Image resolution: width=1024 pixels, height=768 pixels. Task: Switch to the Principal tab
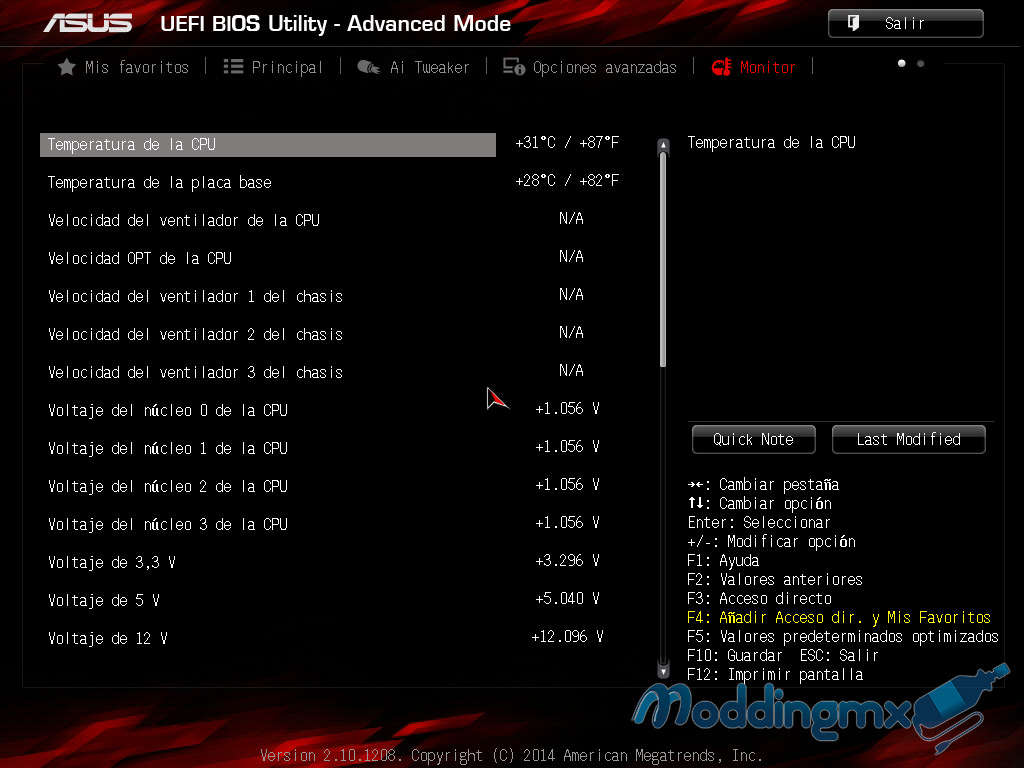point(274,67)
